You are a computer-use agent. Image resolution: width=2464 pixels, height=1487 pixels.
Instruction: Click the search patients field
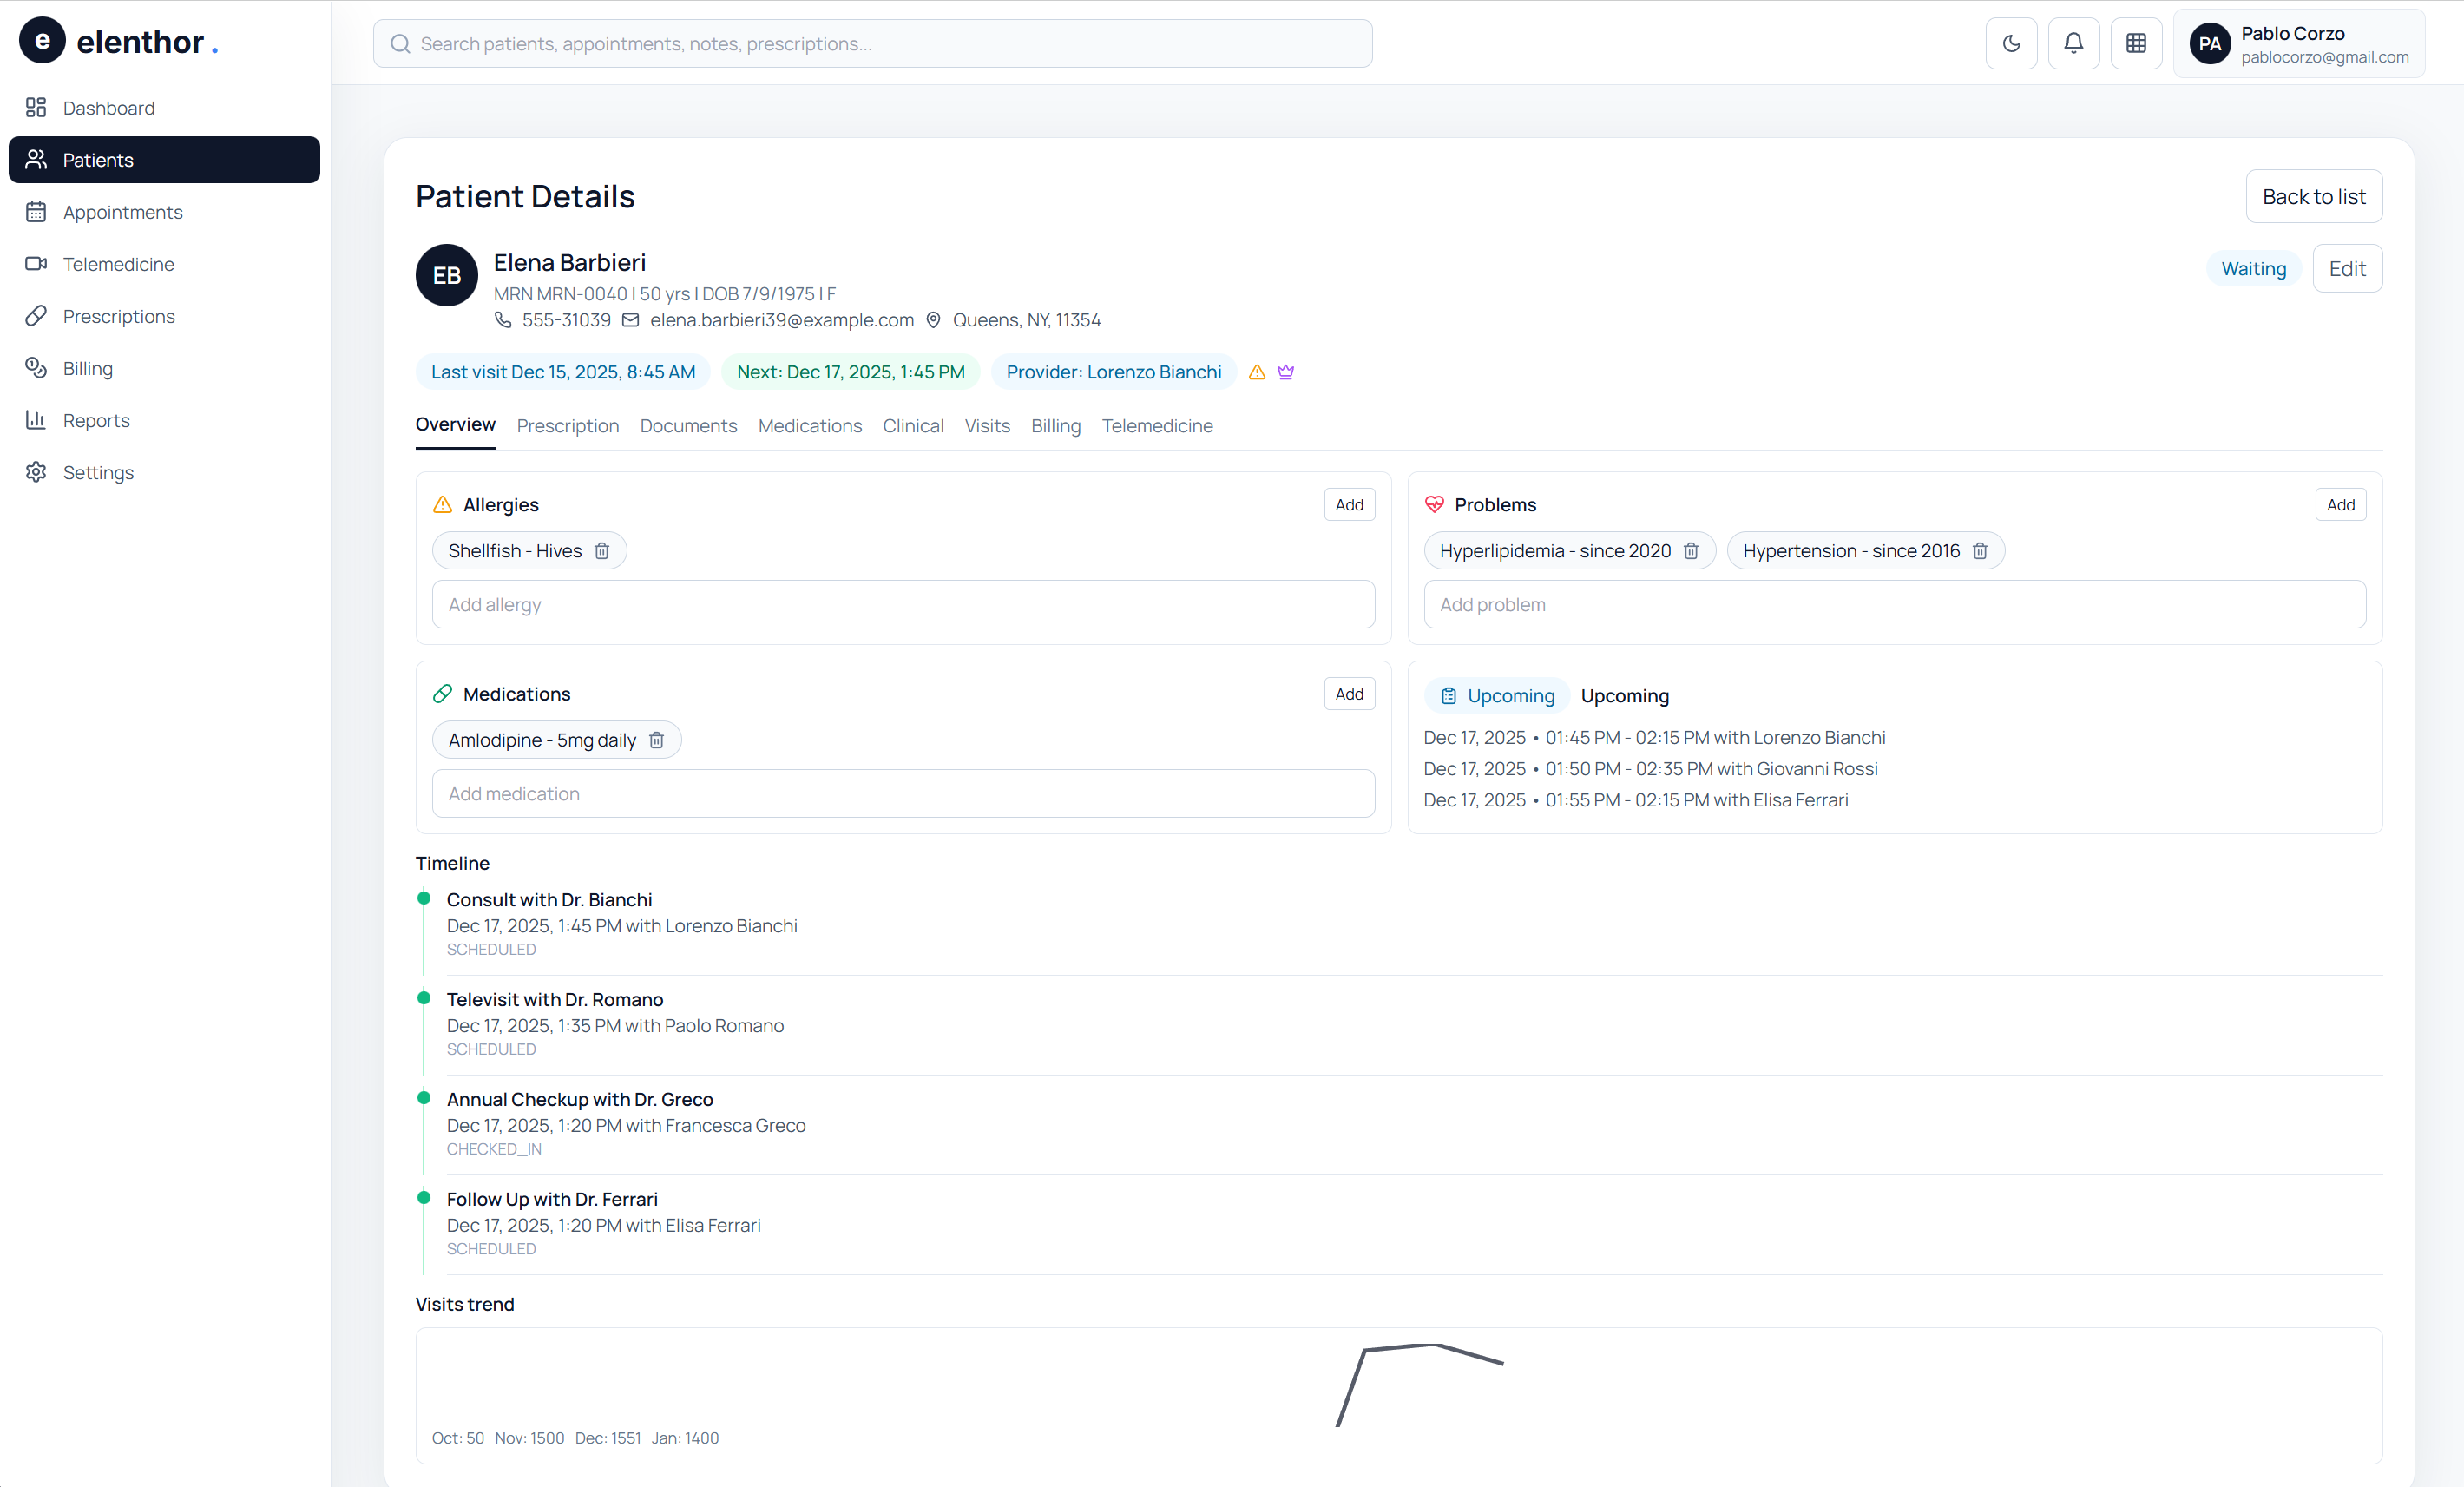(872, 44)
